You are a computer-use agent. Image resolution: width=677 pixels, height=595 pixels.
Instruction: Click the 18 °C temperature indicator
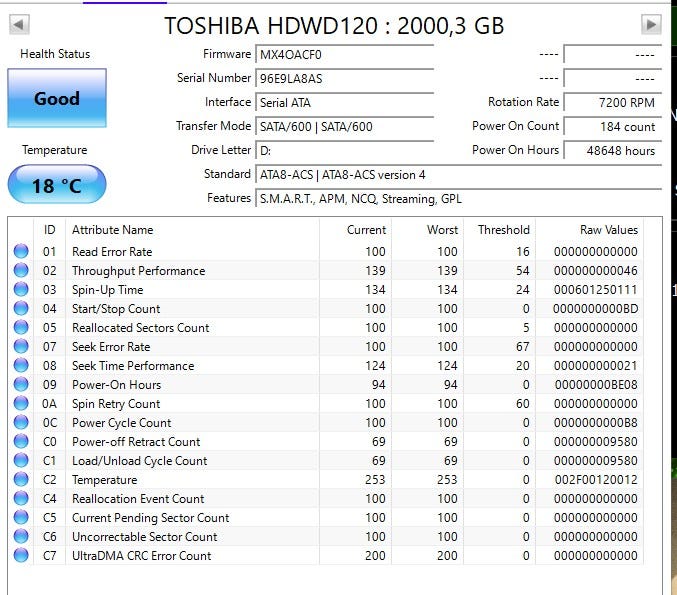[x=57, y=185]
